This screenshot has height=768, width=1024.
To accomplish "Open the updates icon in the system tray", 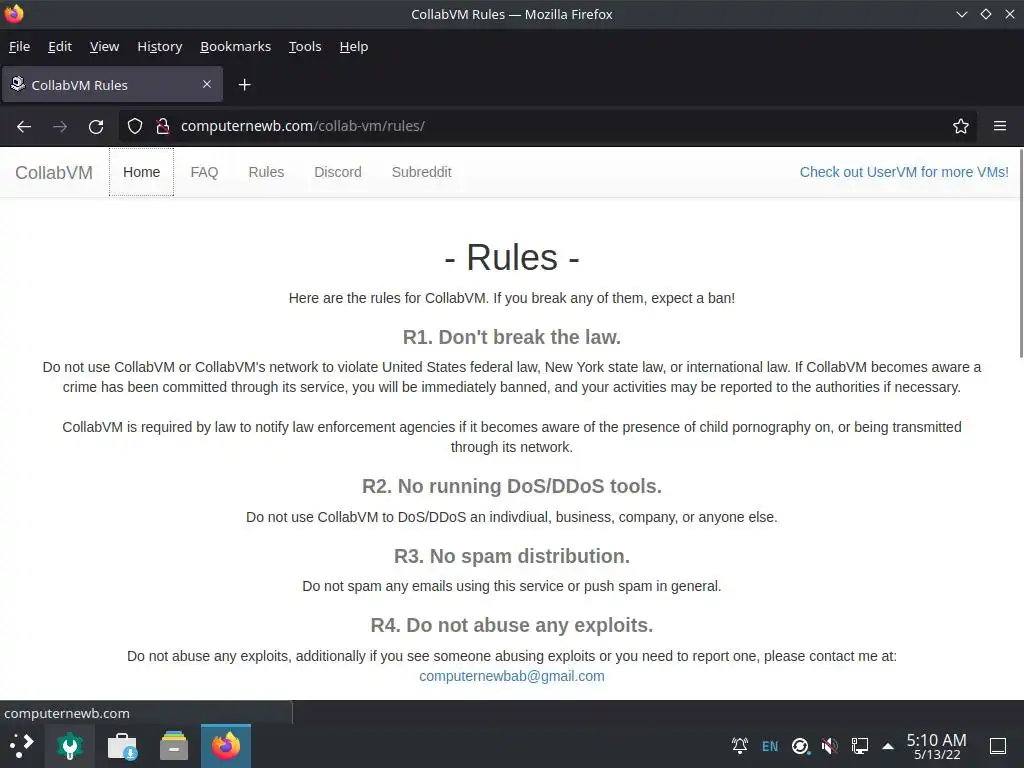I will [x=800, y=746].
